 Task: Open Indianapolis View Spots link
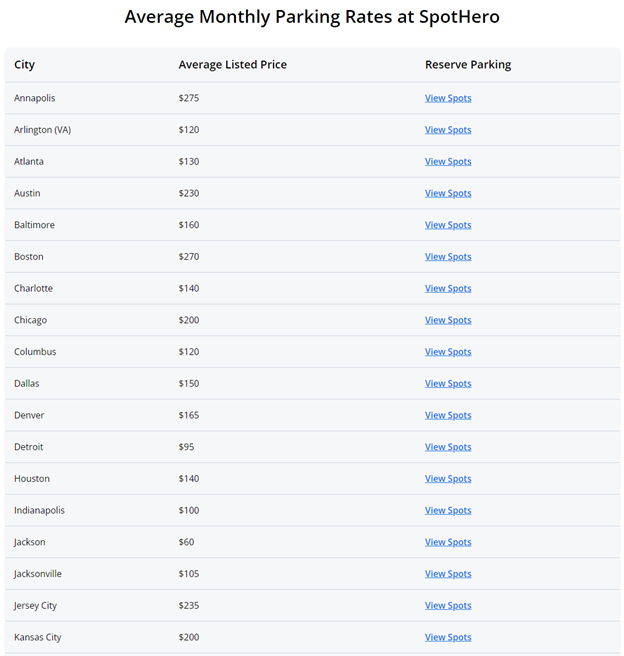tap(448, 510)
